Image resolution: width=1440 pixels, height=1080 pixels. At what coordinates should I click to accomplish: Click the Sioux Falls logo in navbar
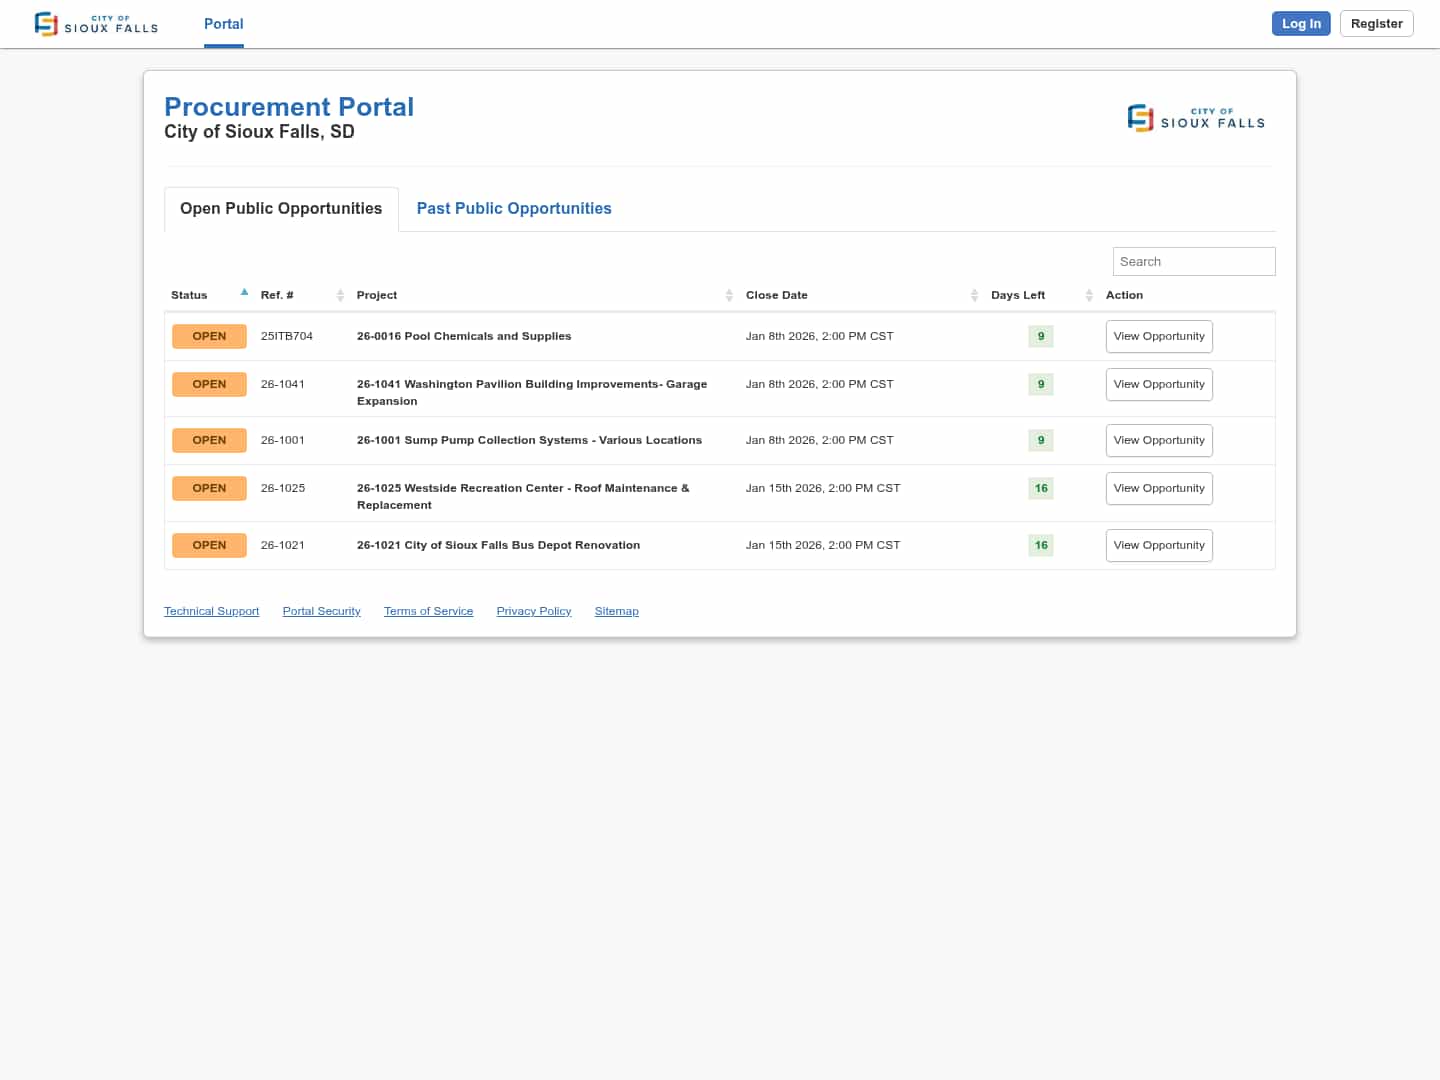(x=96, y=24)
